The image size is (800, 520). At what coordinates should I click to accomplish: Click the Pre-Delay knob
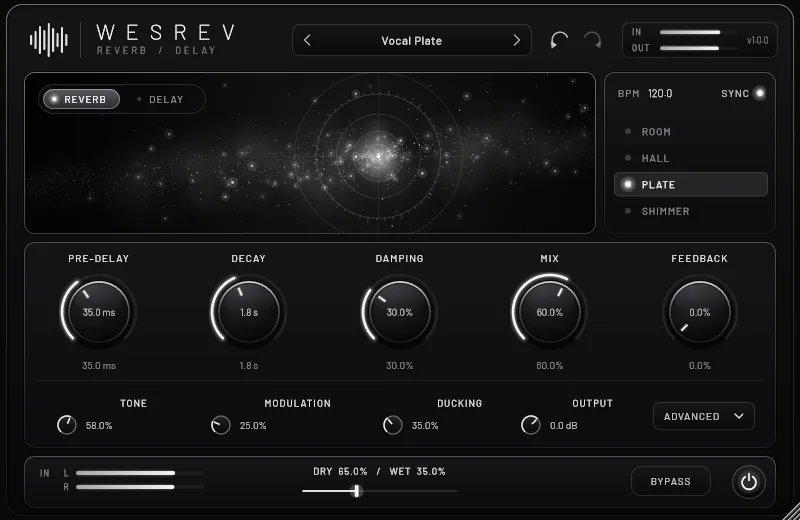pyautogui.click(x=98, y=312)
